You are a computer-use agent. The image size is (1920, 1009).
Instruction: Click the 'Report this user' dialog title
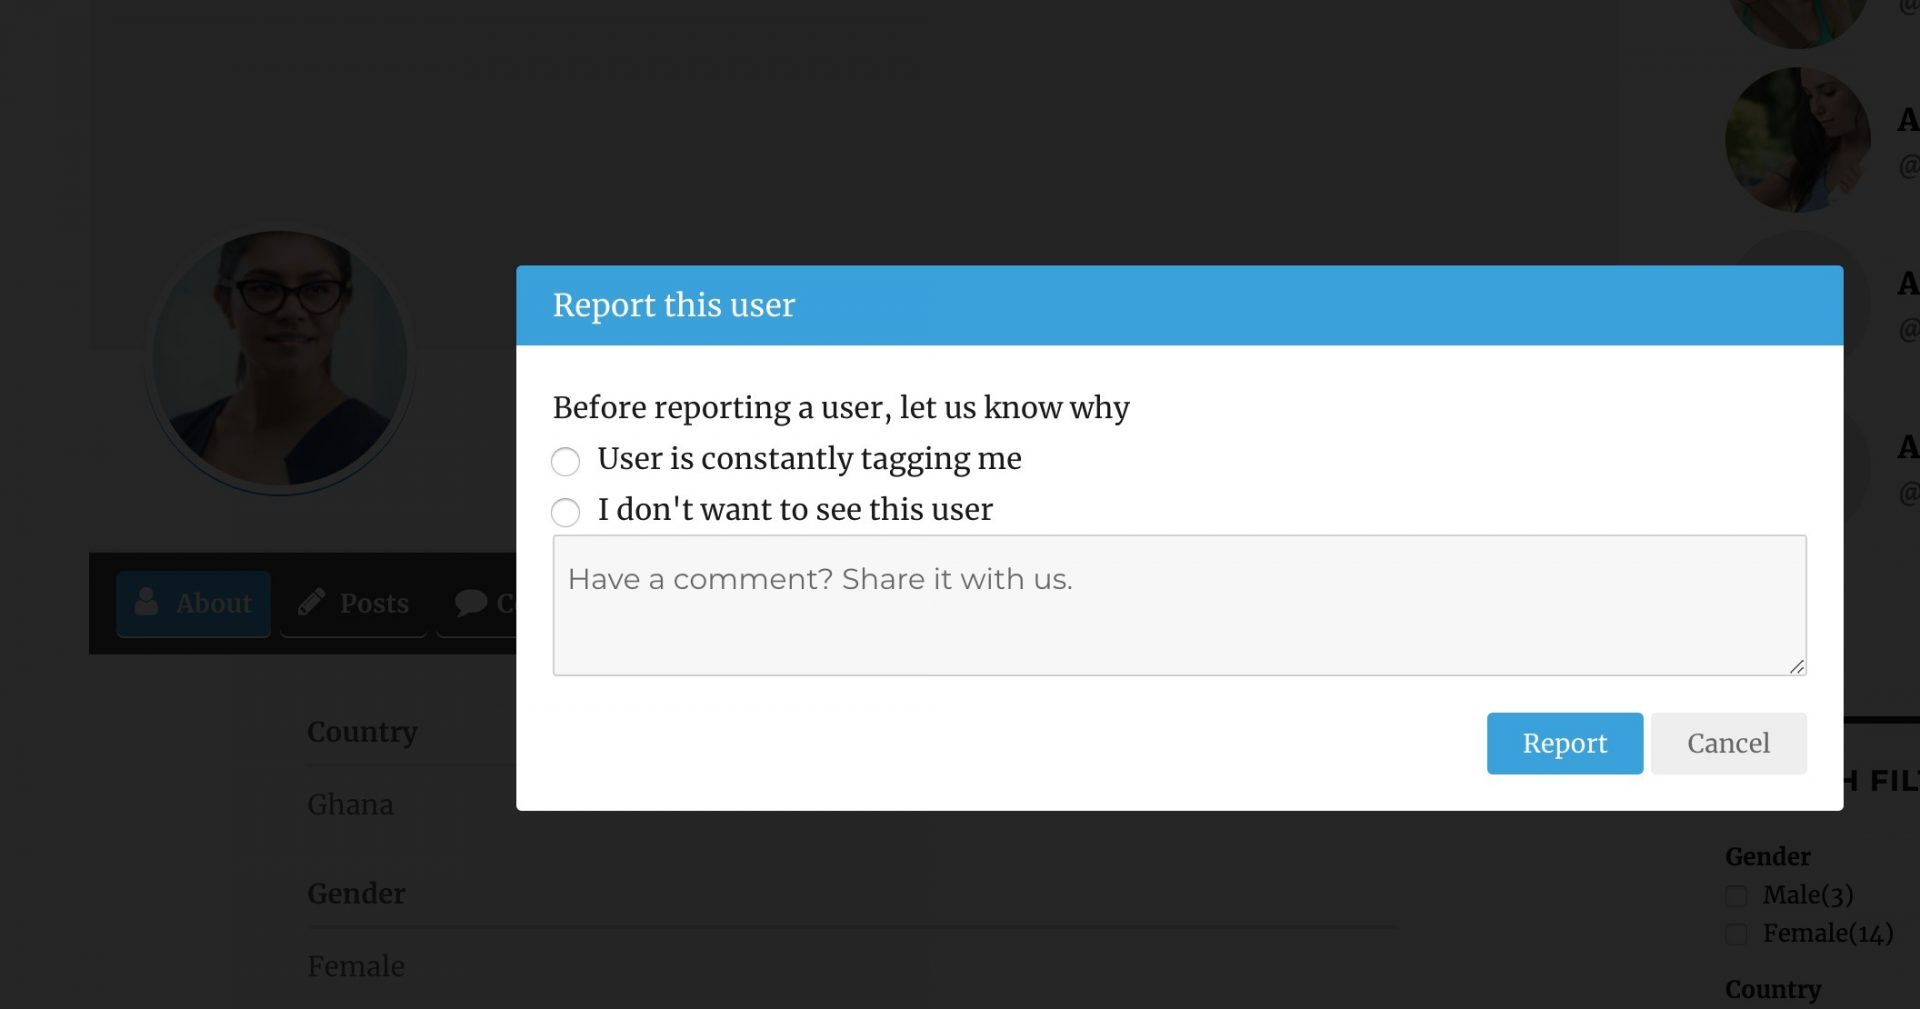[x=674, y=305]
